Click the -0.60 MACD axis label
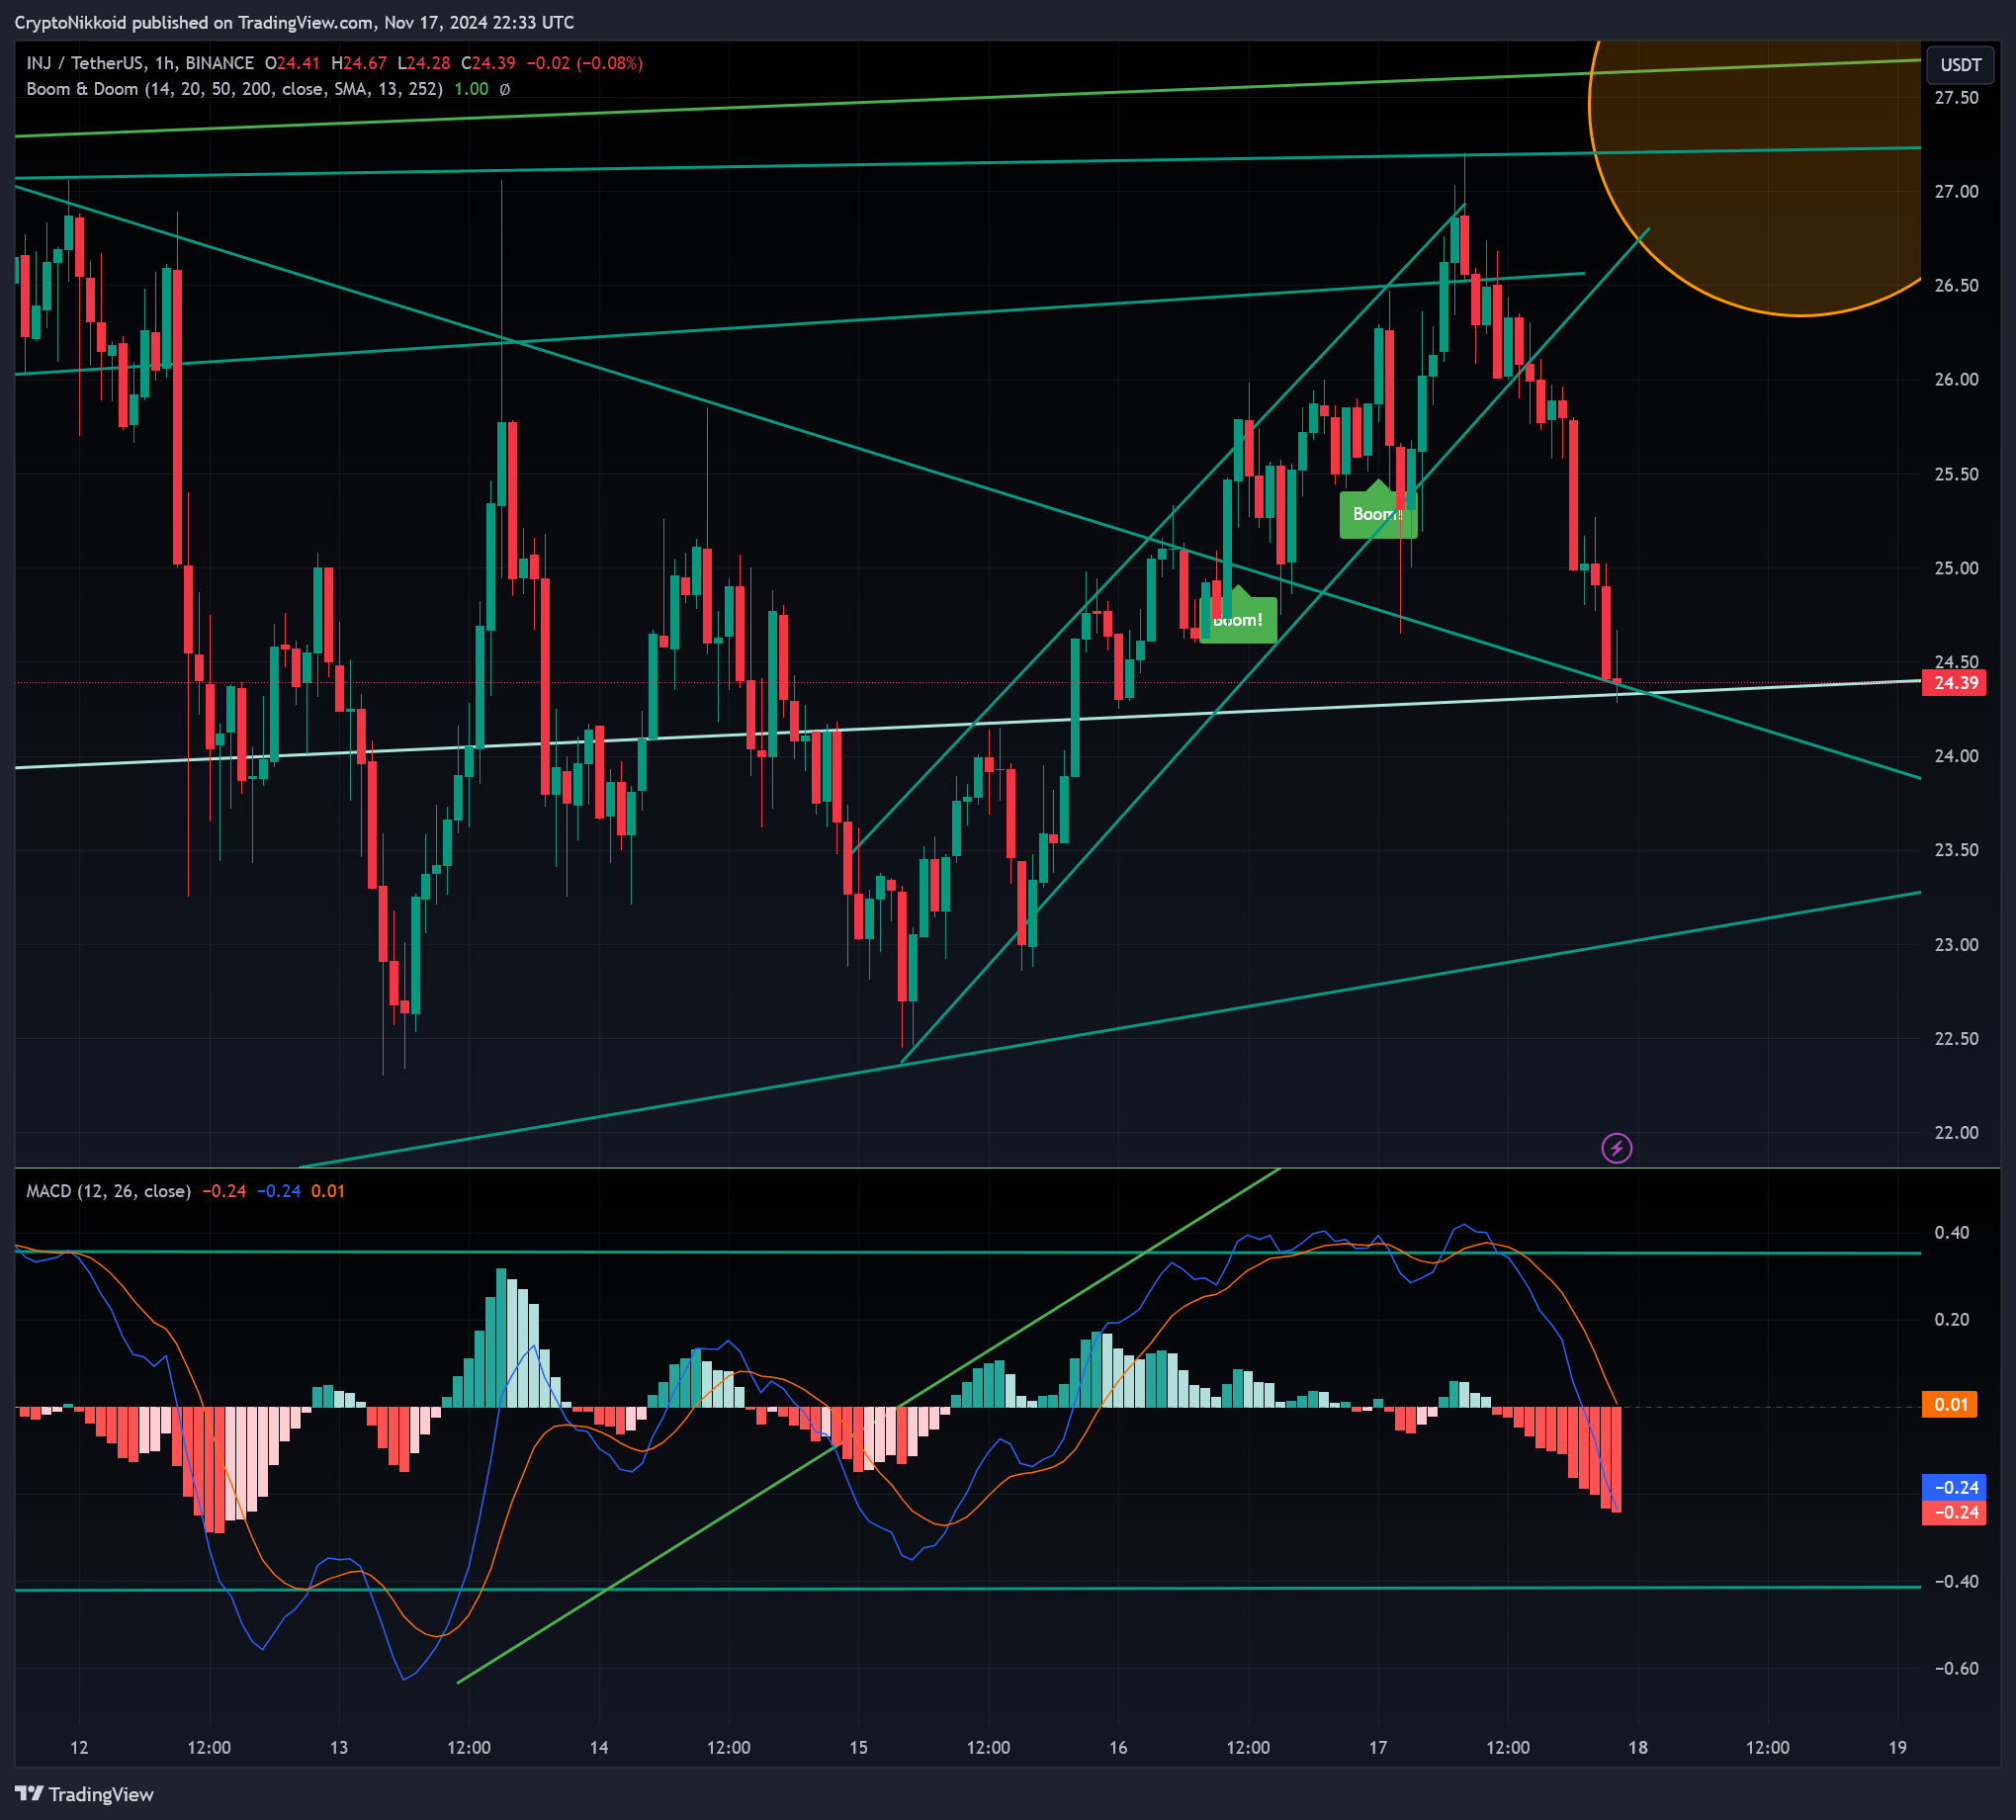2016x1820 pixels. point(1956,1668)
